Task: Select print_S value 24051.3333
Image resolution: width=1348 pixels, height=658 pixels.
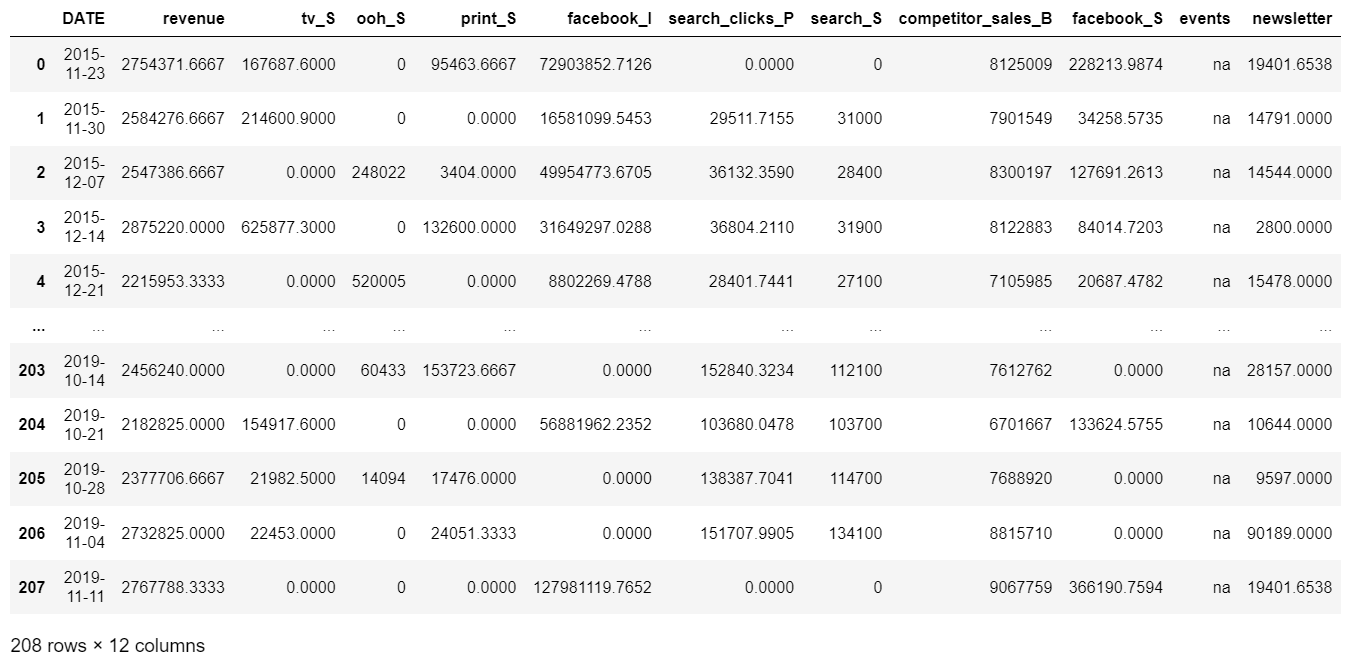Action: click(x=474, y=533)
